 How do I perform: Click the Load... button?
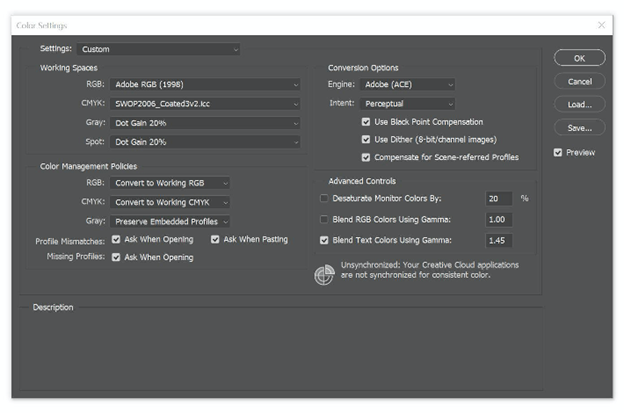(x=579, y=105)
